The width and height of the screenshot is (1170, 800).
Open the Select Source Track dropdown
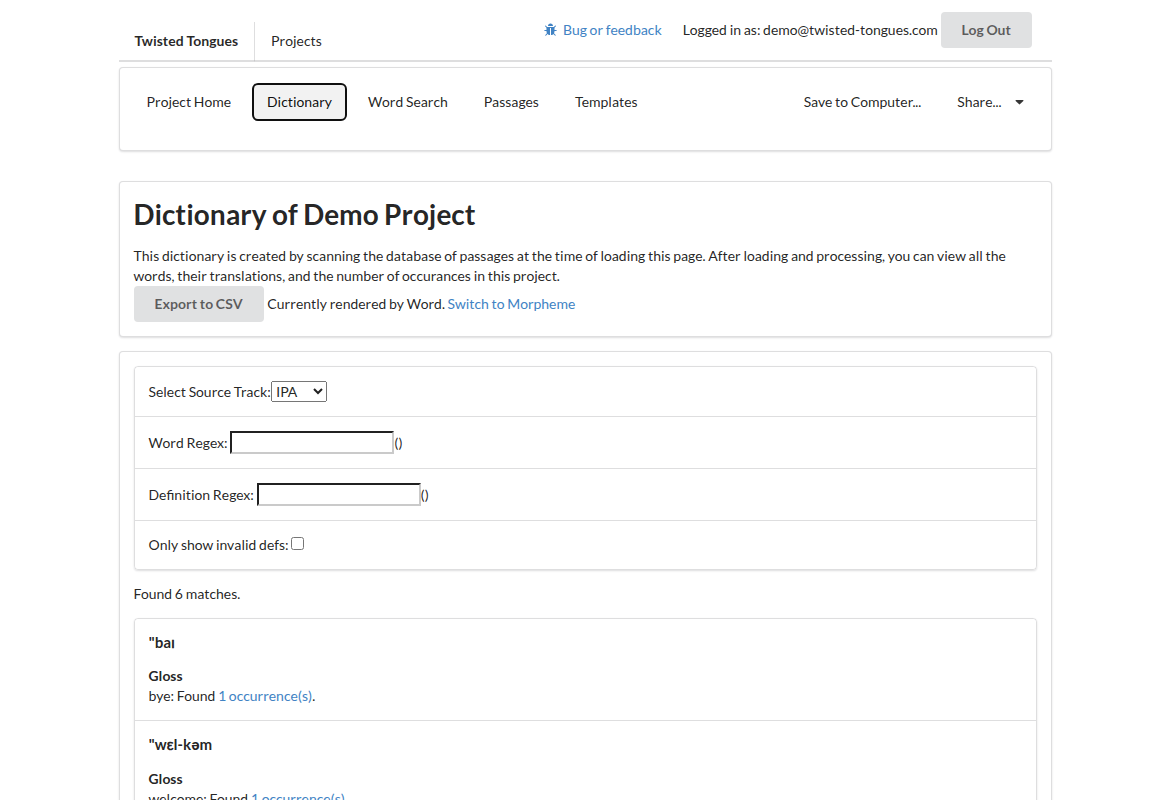tap(299, 392)
